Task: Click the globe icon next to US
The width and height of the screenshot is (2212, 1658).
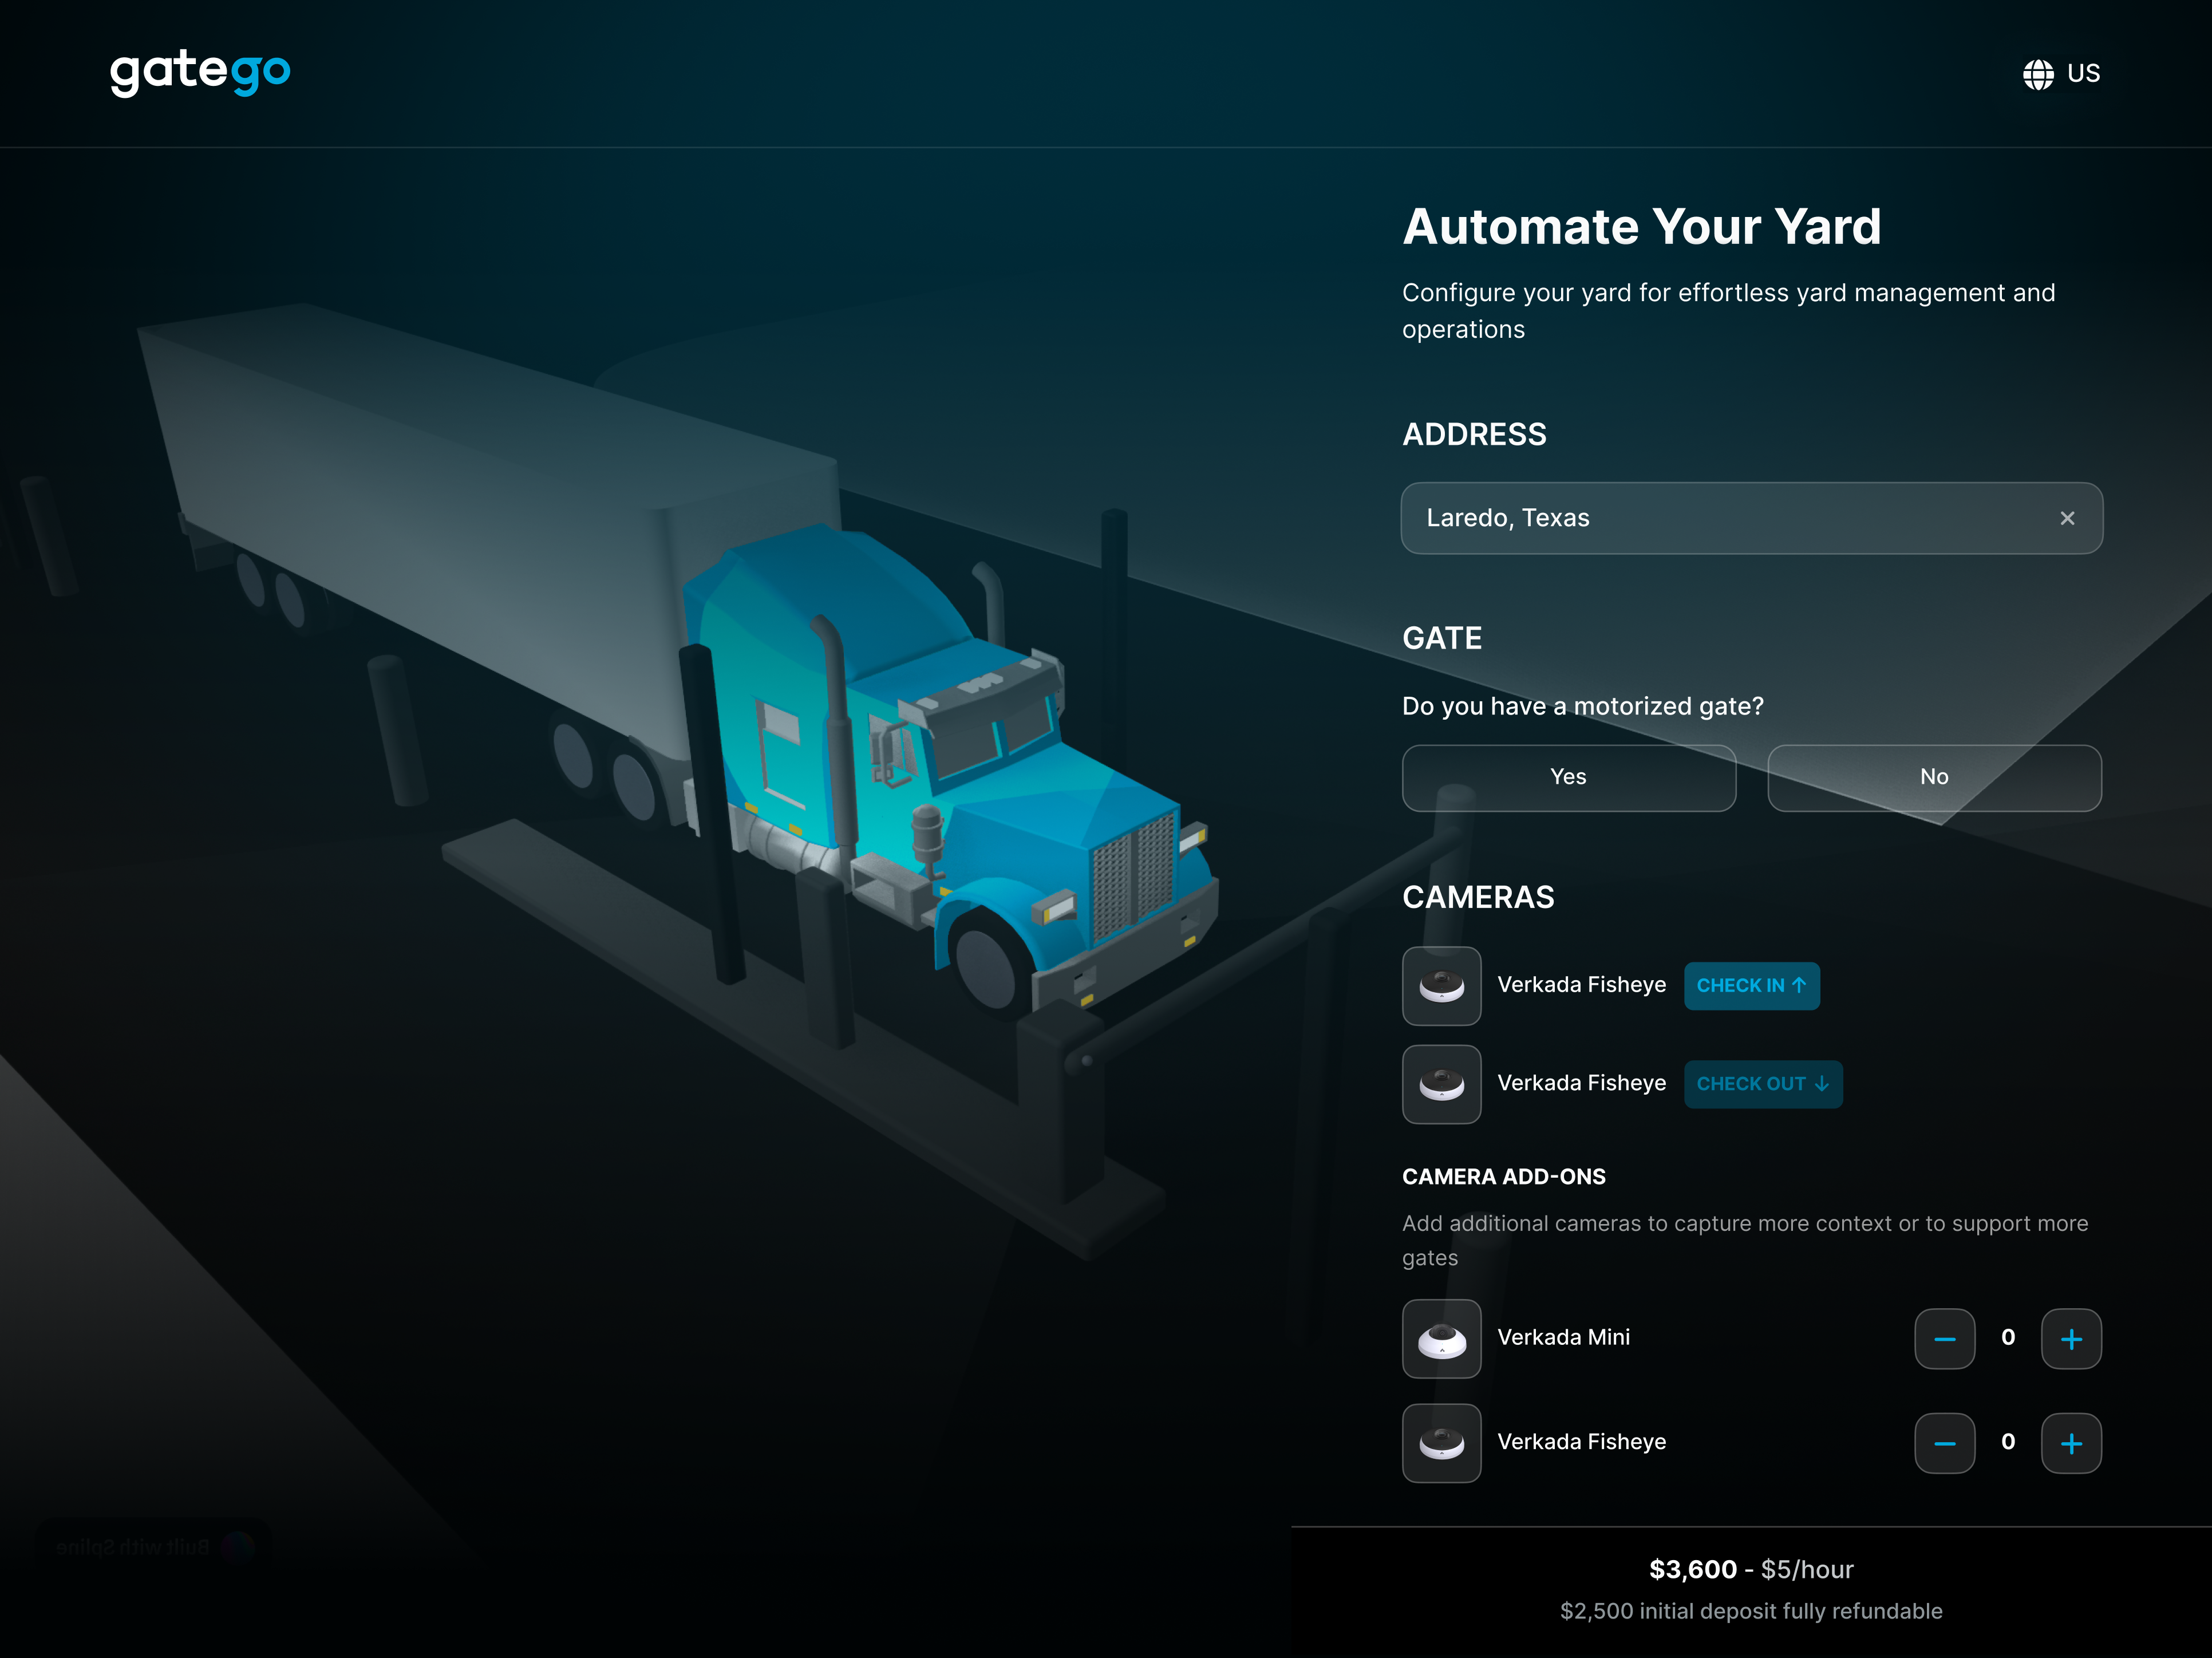Action: tap(2037, 73)
